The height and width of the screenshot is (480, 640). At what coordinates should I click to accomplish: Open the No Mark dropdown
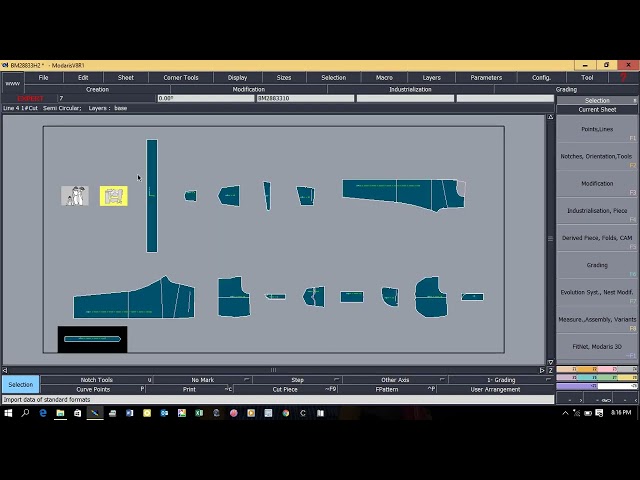tap(202, 380)
